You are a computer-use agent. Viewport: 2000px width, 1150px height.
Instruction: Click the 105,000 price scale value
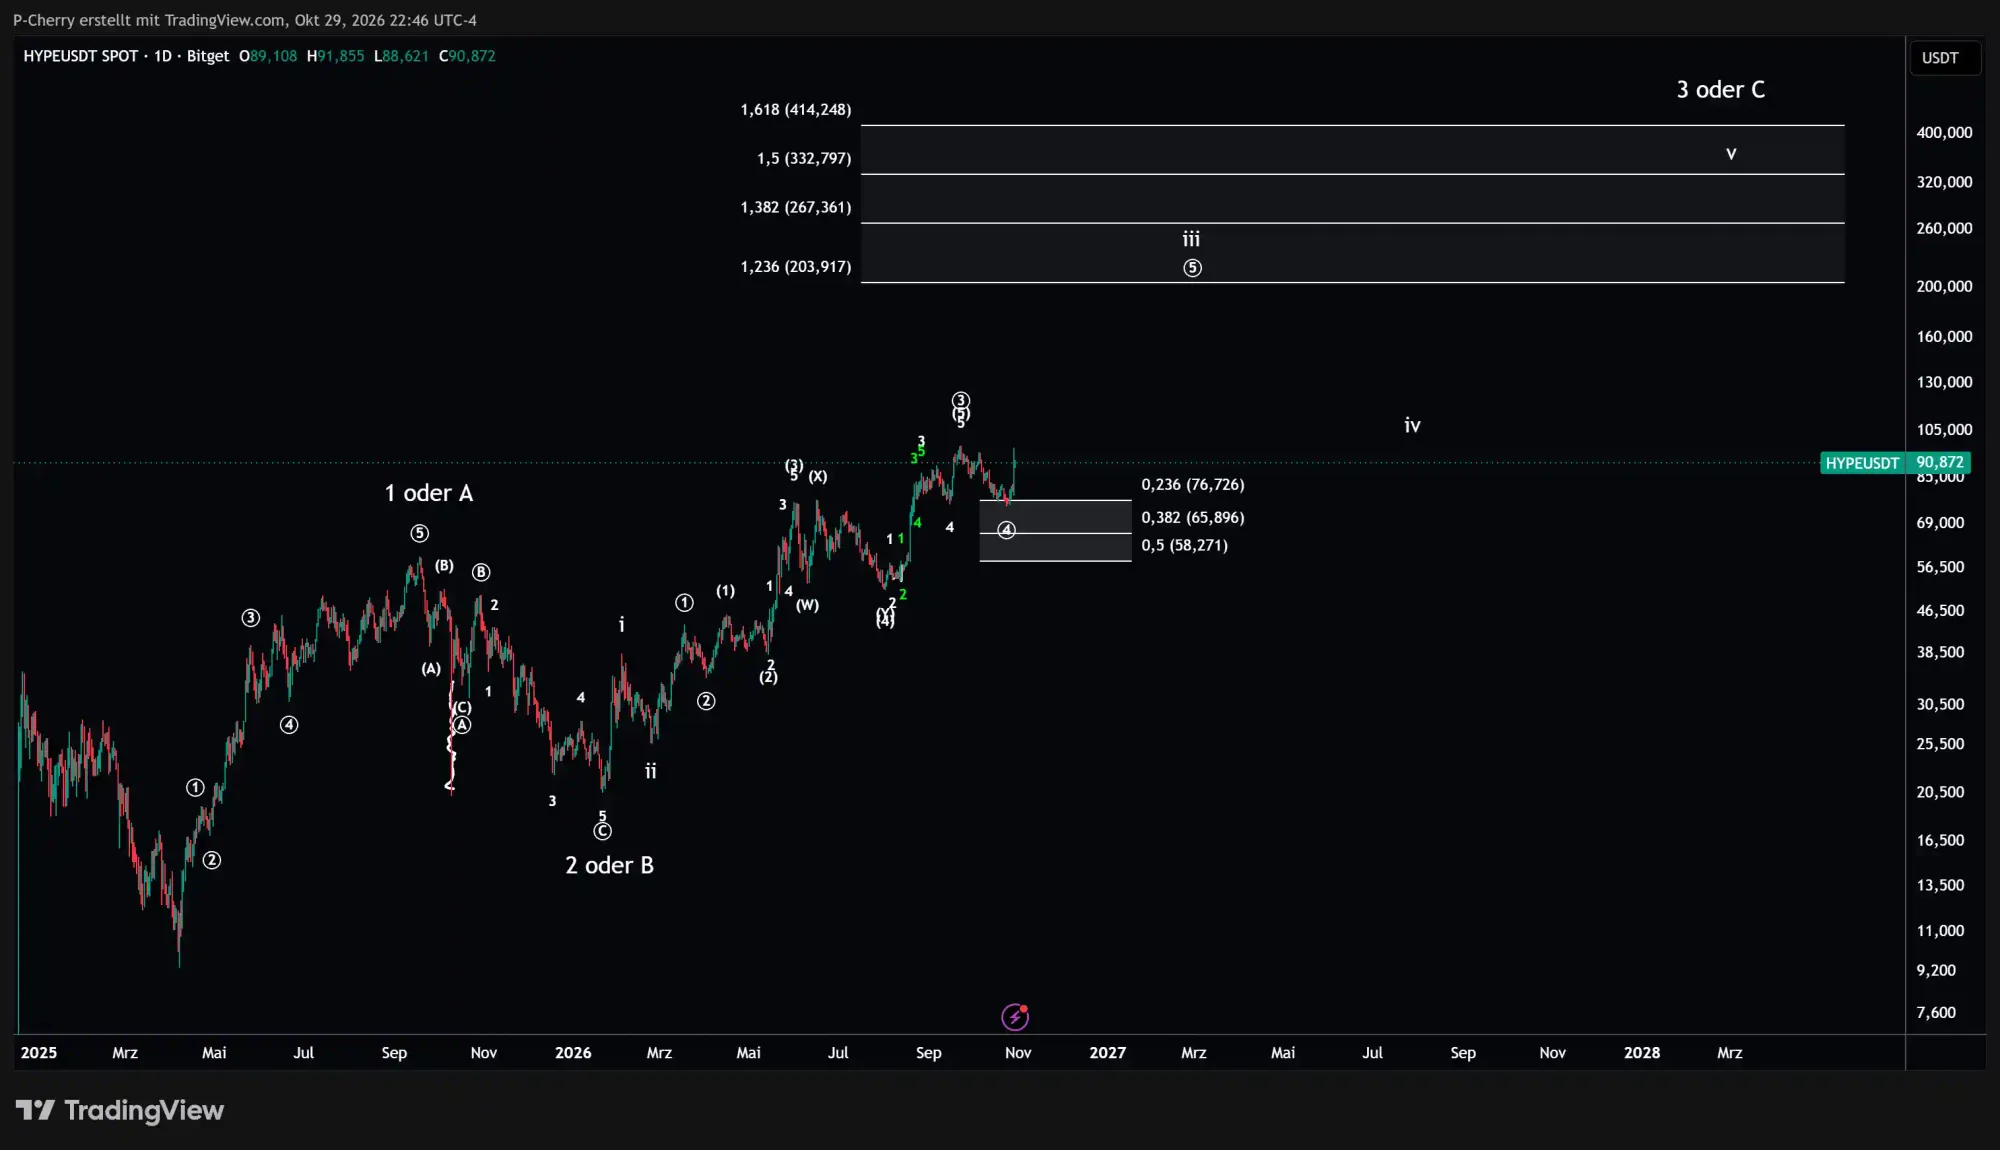tap(1944, 430)
